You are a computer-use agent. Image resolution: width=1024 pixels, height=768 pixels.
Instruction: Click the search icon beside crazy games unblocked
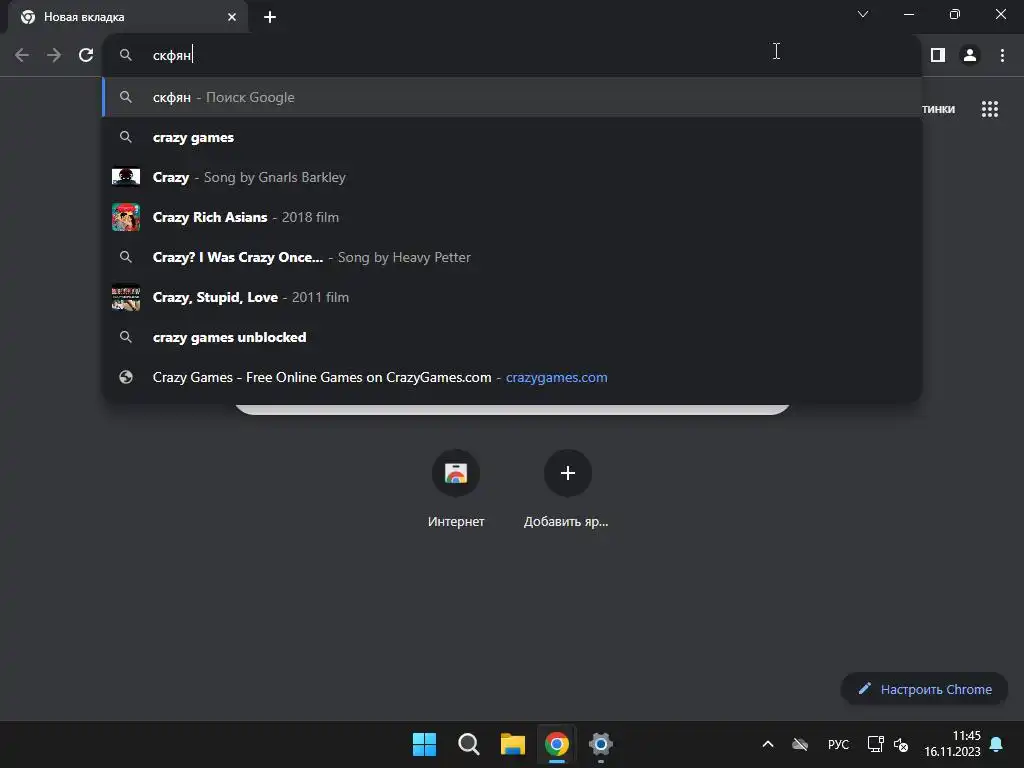click(126, 337)
